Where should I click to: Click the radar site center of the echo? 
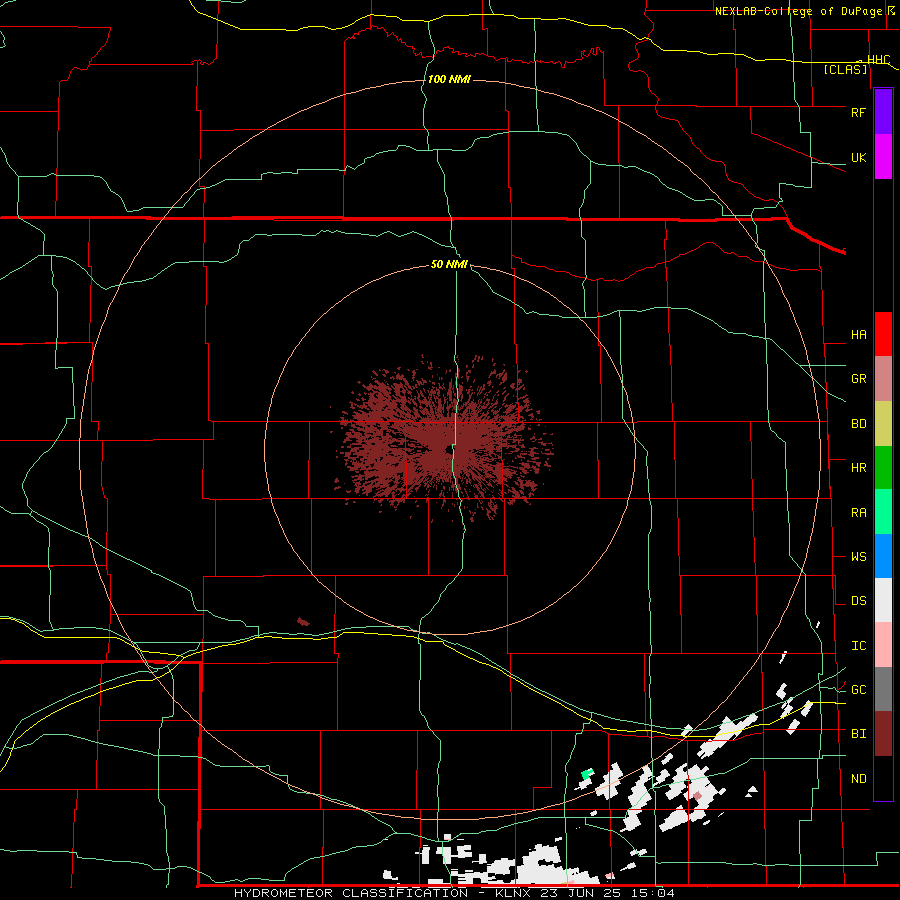coord(449,449)
